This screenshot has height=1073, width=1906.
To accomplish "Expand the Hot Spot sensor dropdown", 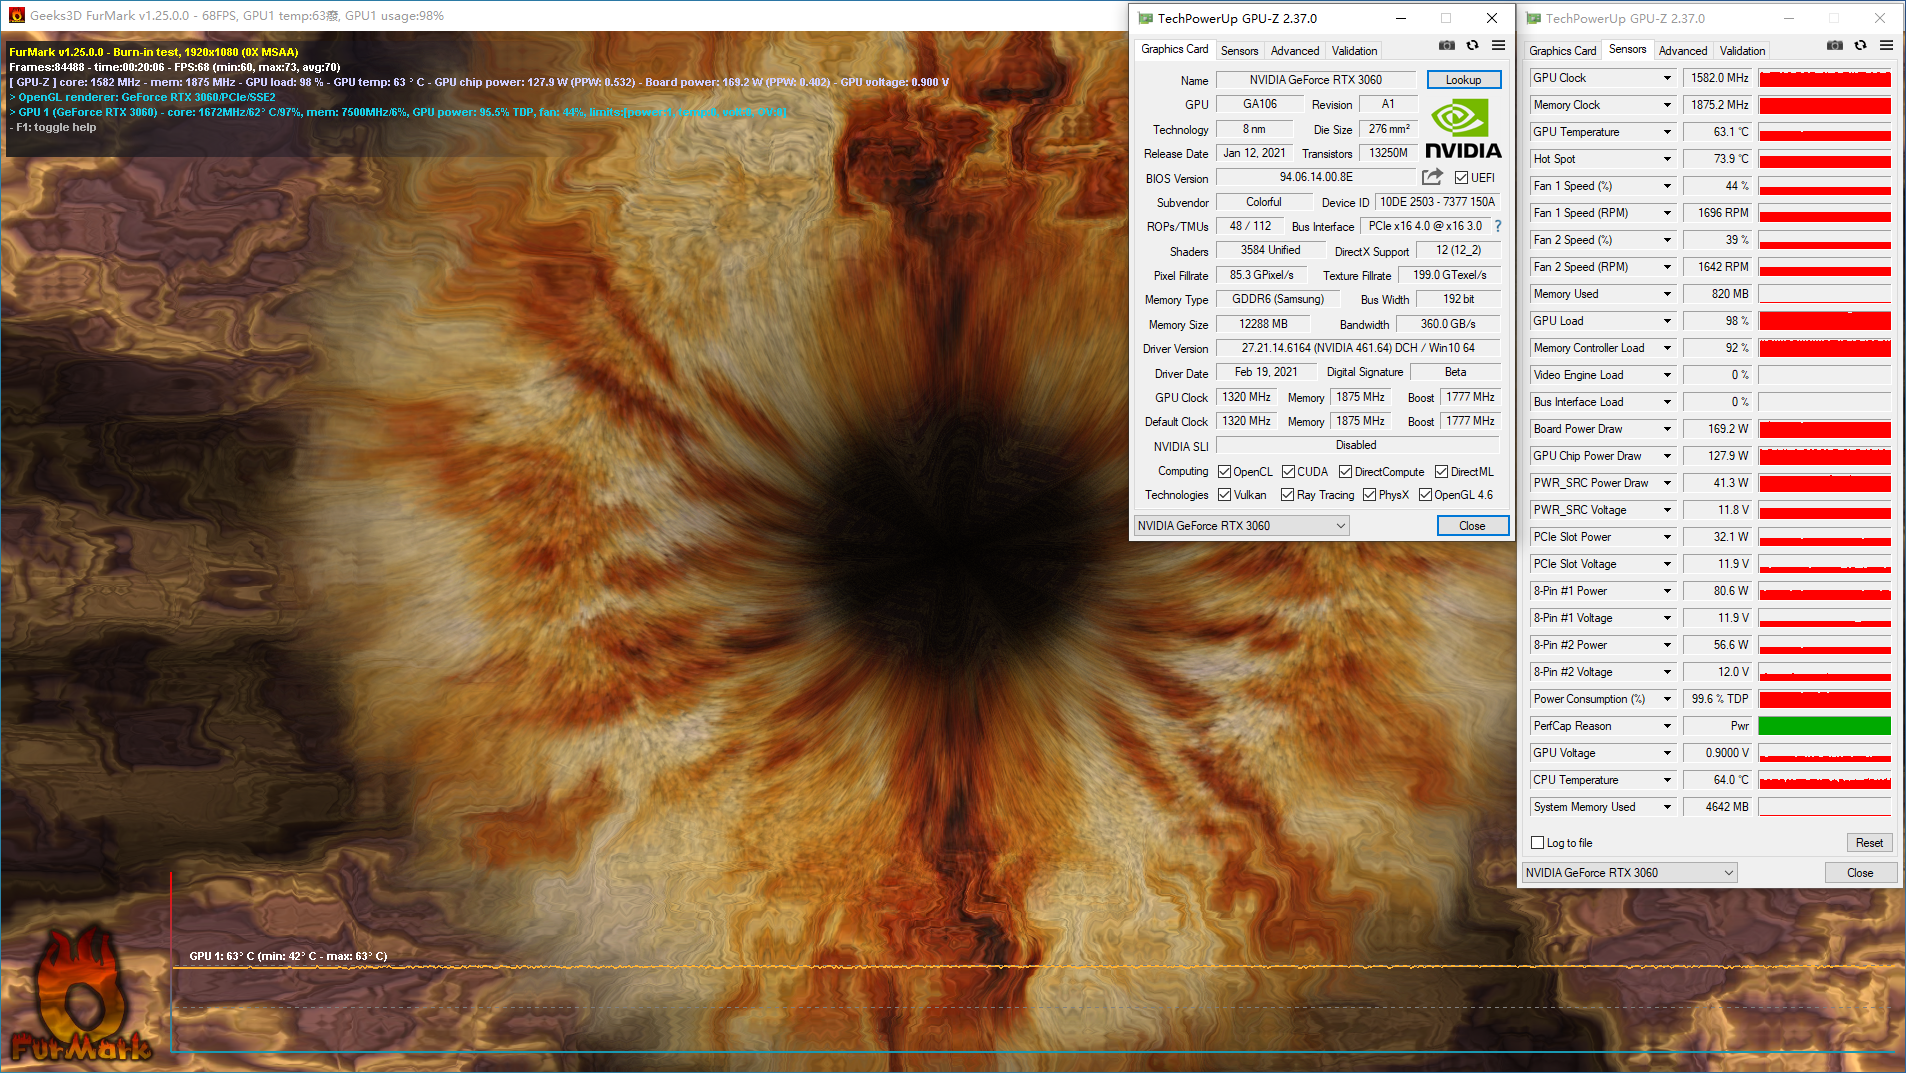I will (x=1667, y=159).
